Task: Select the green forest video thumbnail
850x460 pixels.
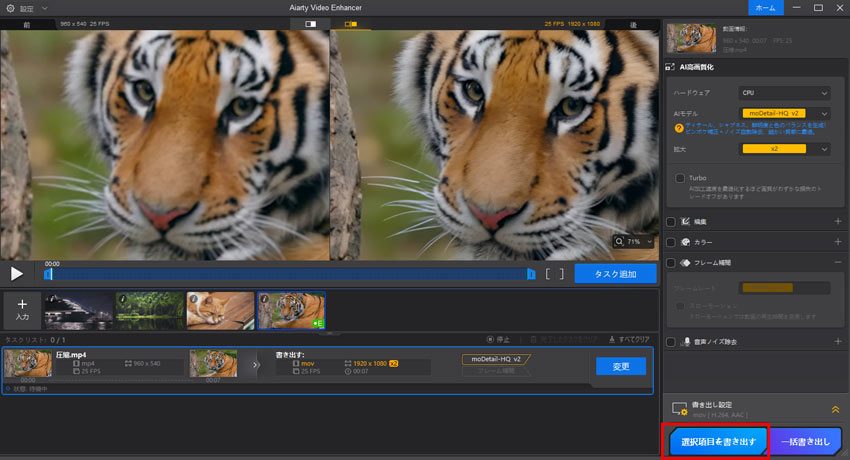Action: click(x=150, y=310)
